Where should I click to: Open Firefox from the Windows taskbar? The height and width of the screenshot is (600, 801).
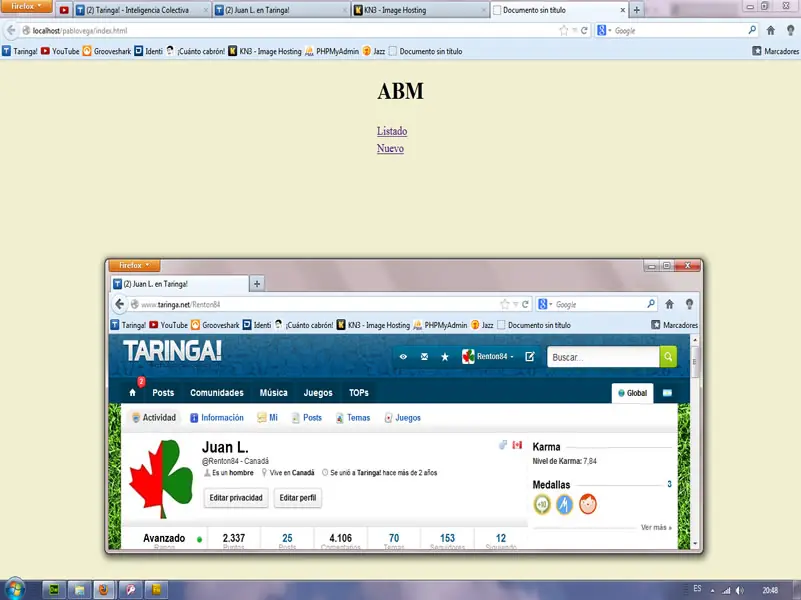point(104,590)
